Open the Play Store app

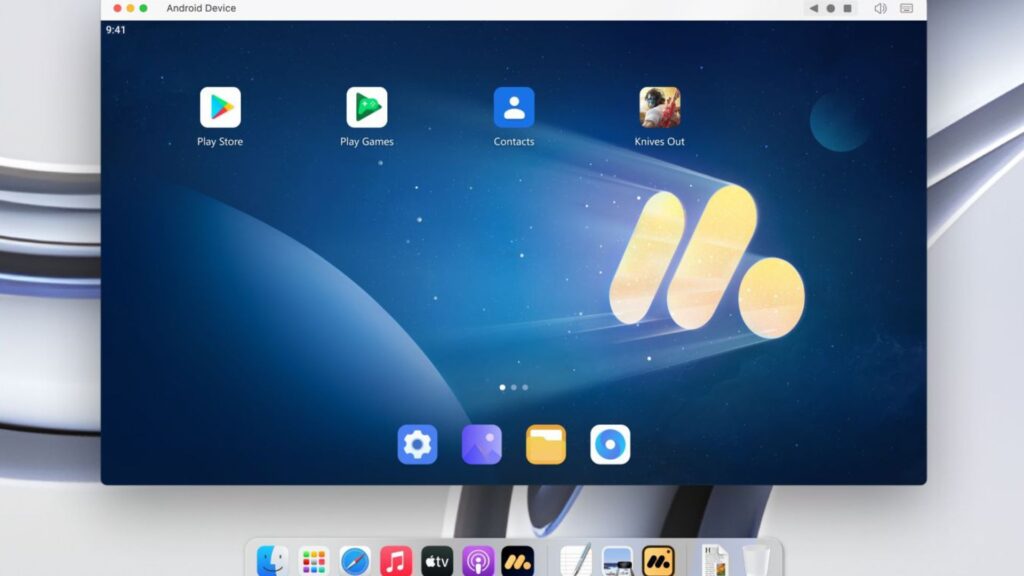pyautogui.click(x=220, y=108)
